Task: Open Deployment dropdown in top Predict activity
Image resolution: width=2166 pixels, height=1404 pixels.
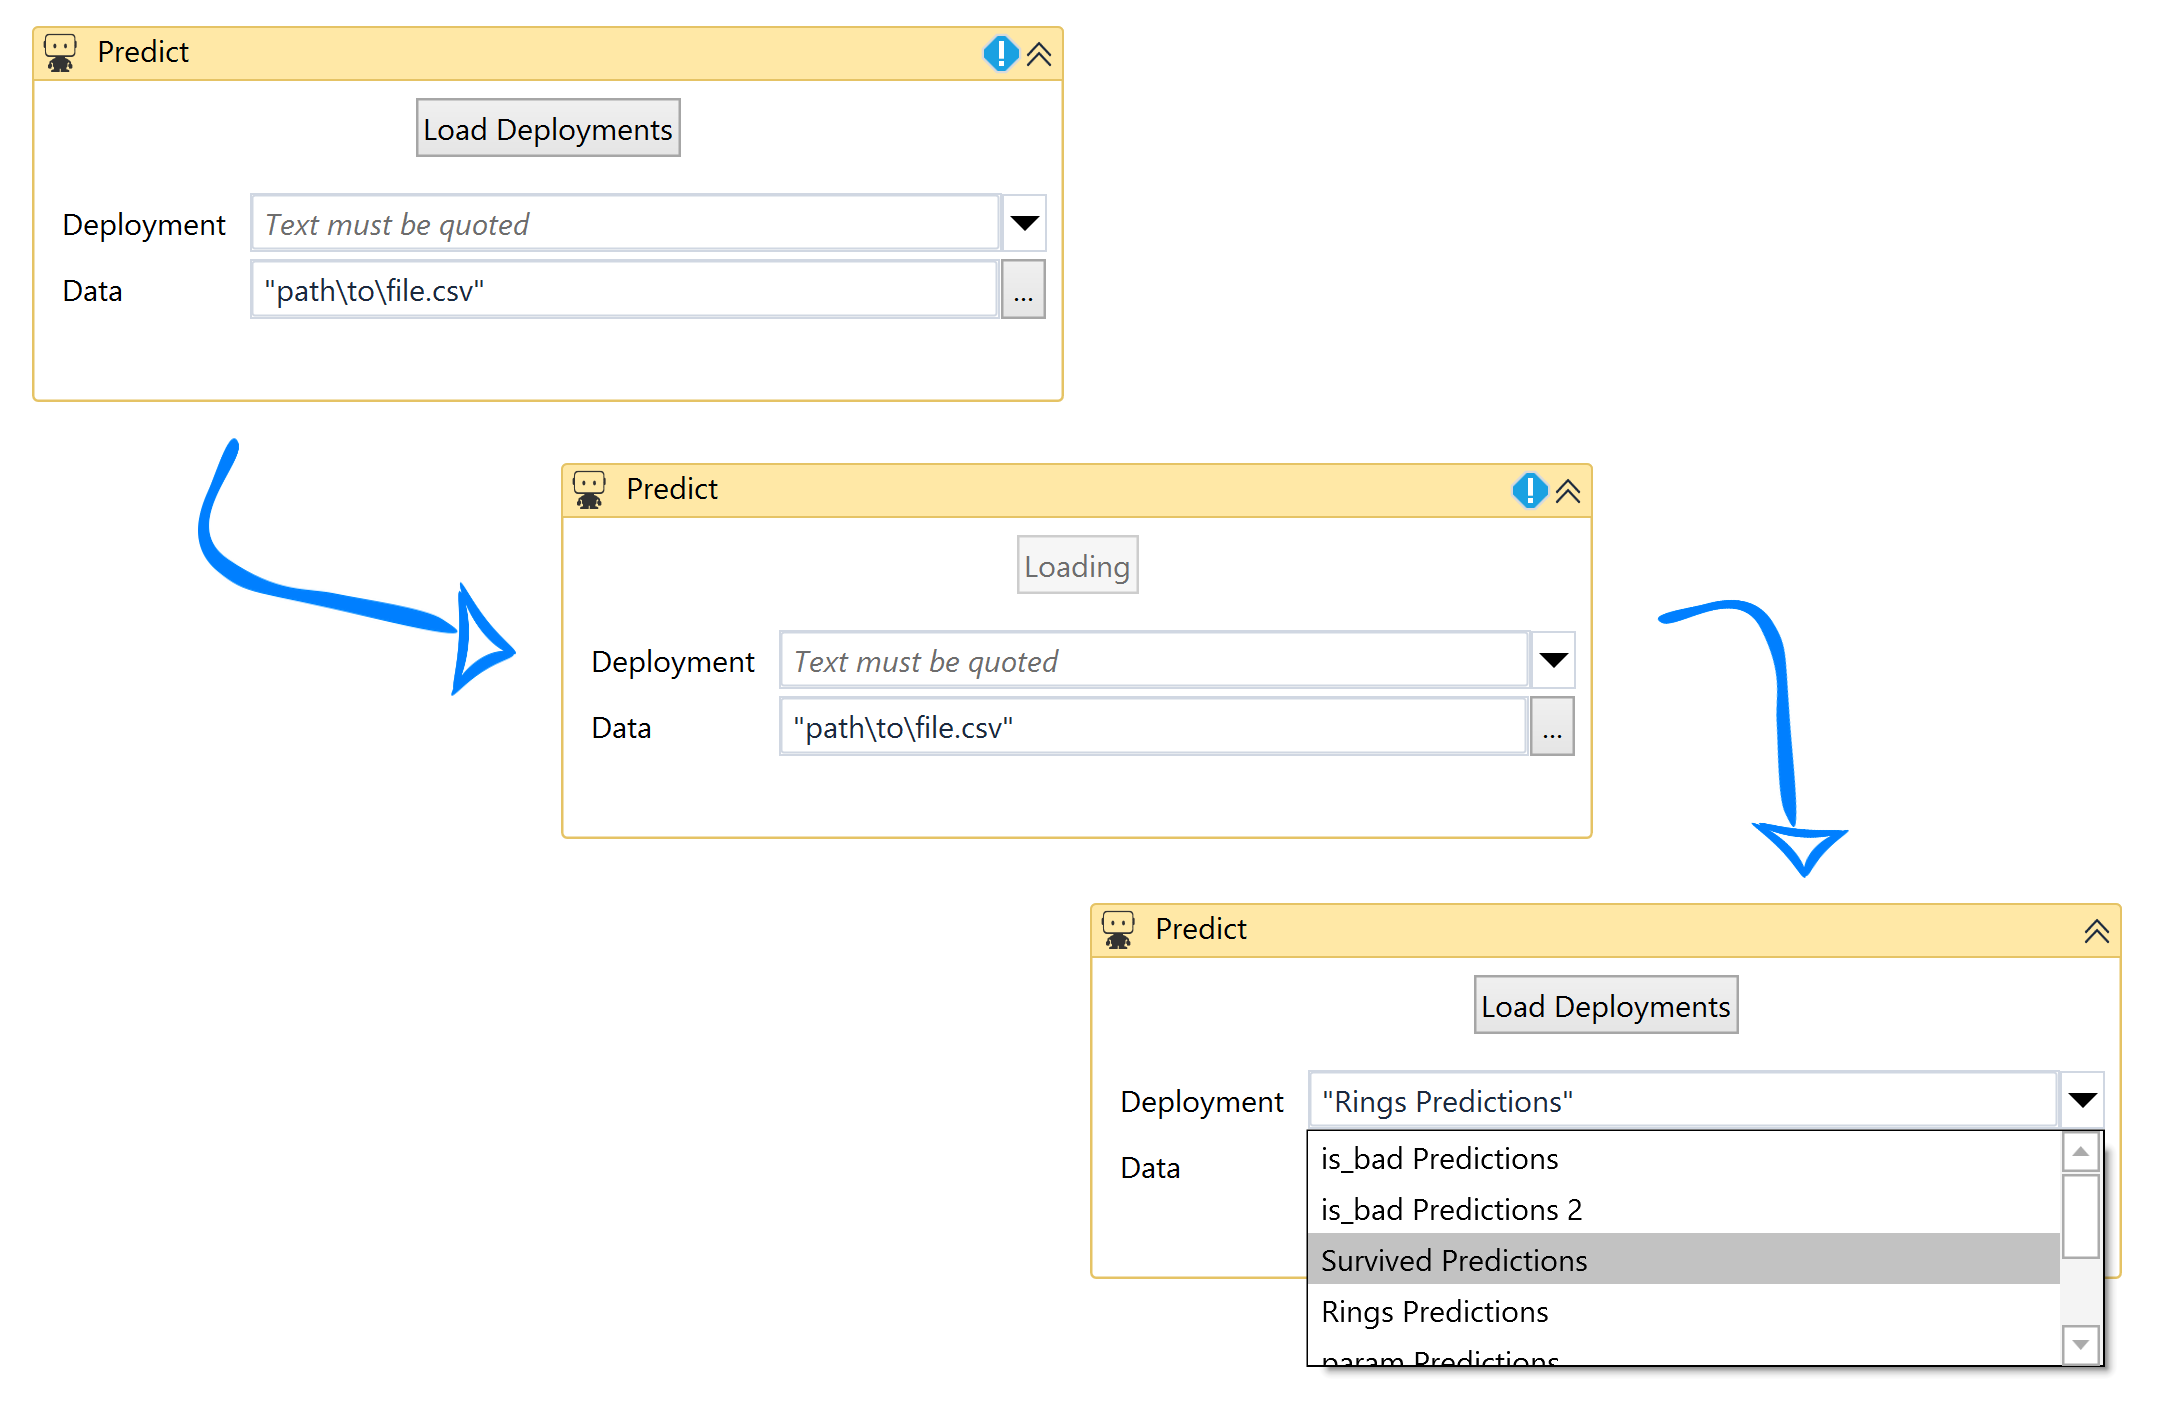Action: [1024, 223]
